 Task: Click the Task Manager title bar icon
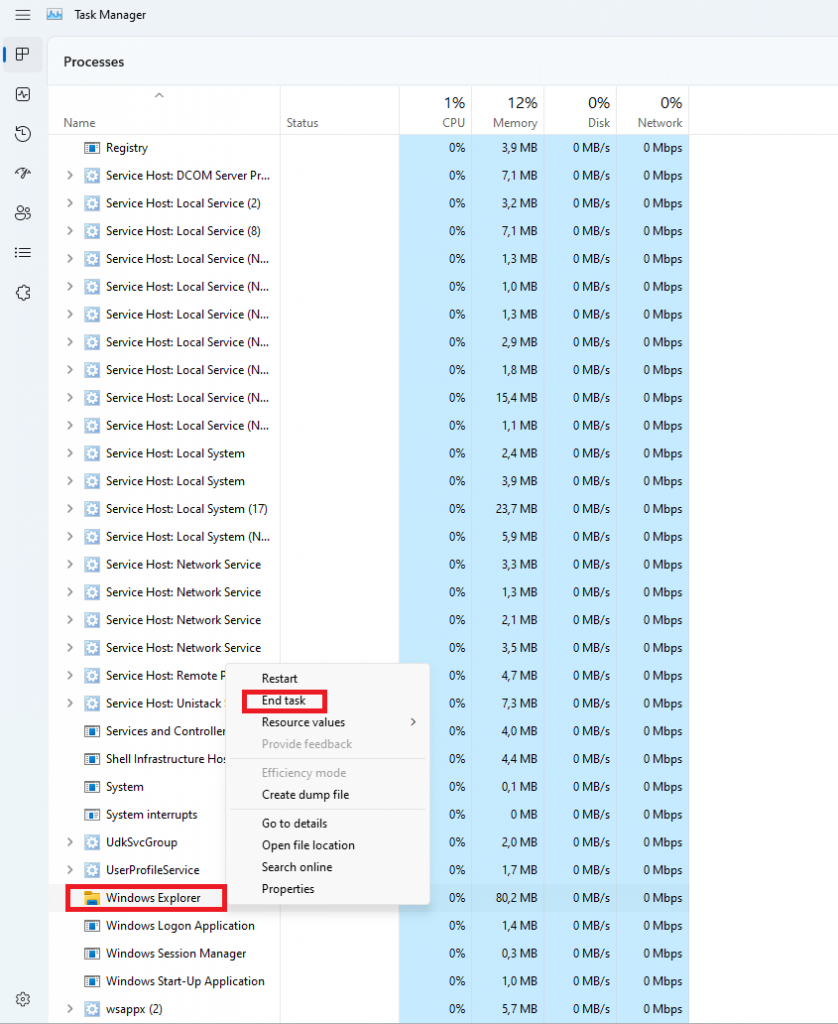pos(55,14)
